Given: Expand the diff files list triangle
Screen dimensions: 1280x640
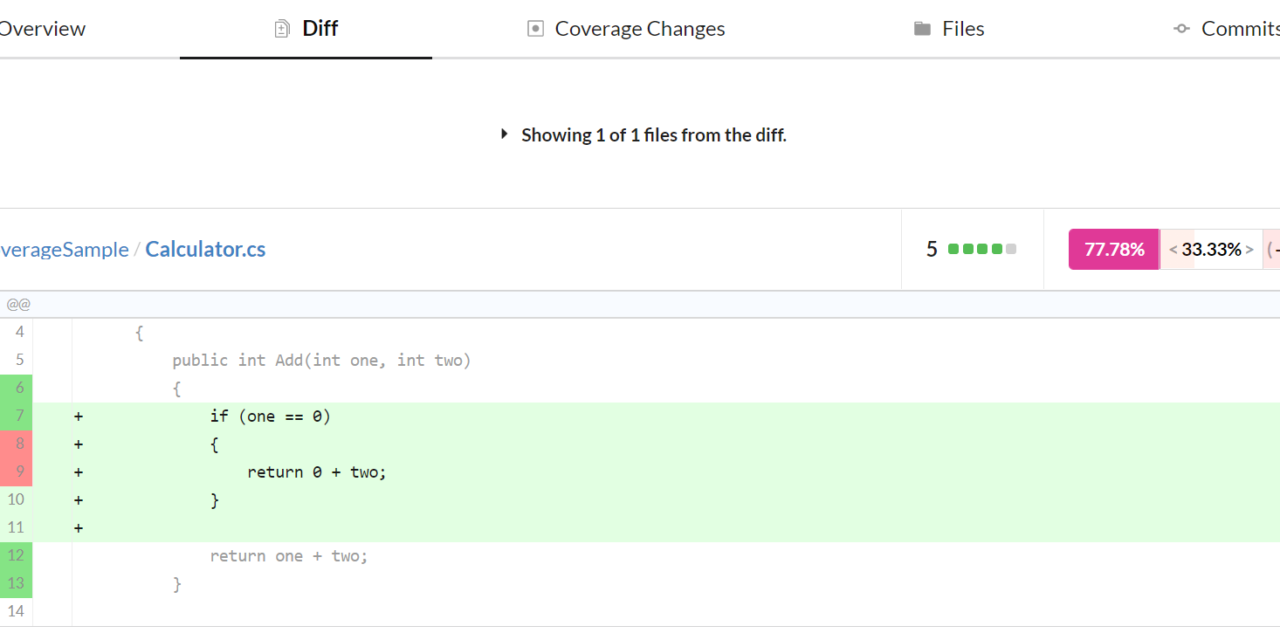Looking at the screenshot, I should point(504,134).
